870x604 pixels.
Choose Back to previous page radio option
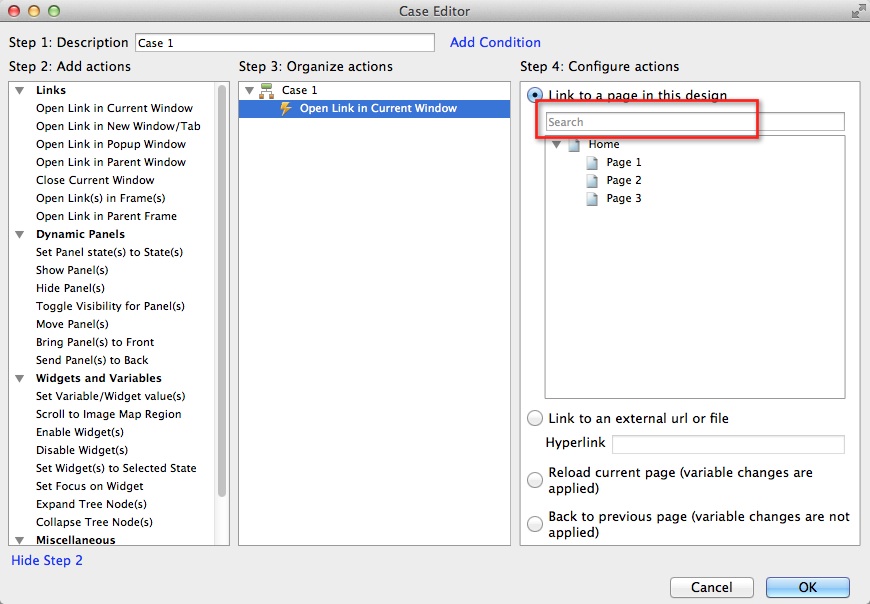click(x=535, y=524)
